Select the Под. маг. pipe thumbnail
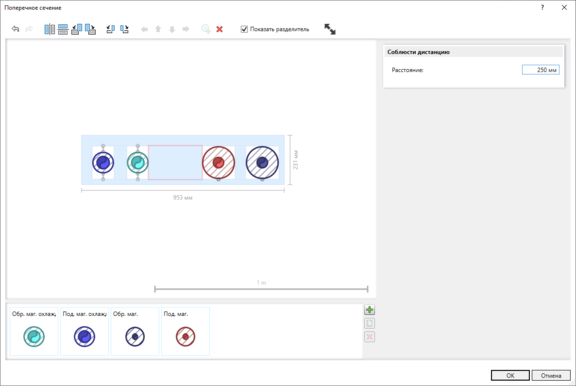Image resolution: width=576 pixels, height=386 pixels. pos(186,332)
